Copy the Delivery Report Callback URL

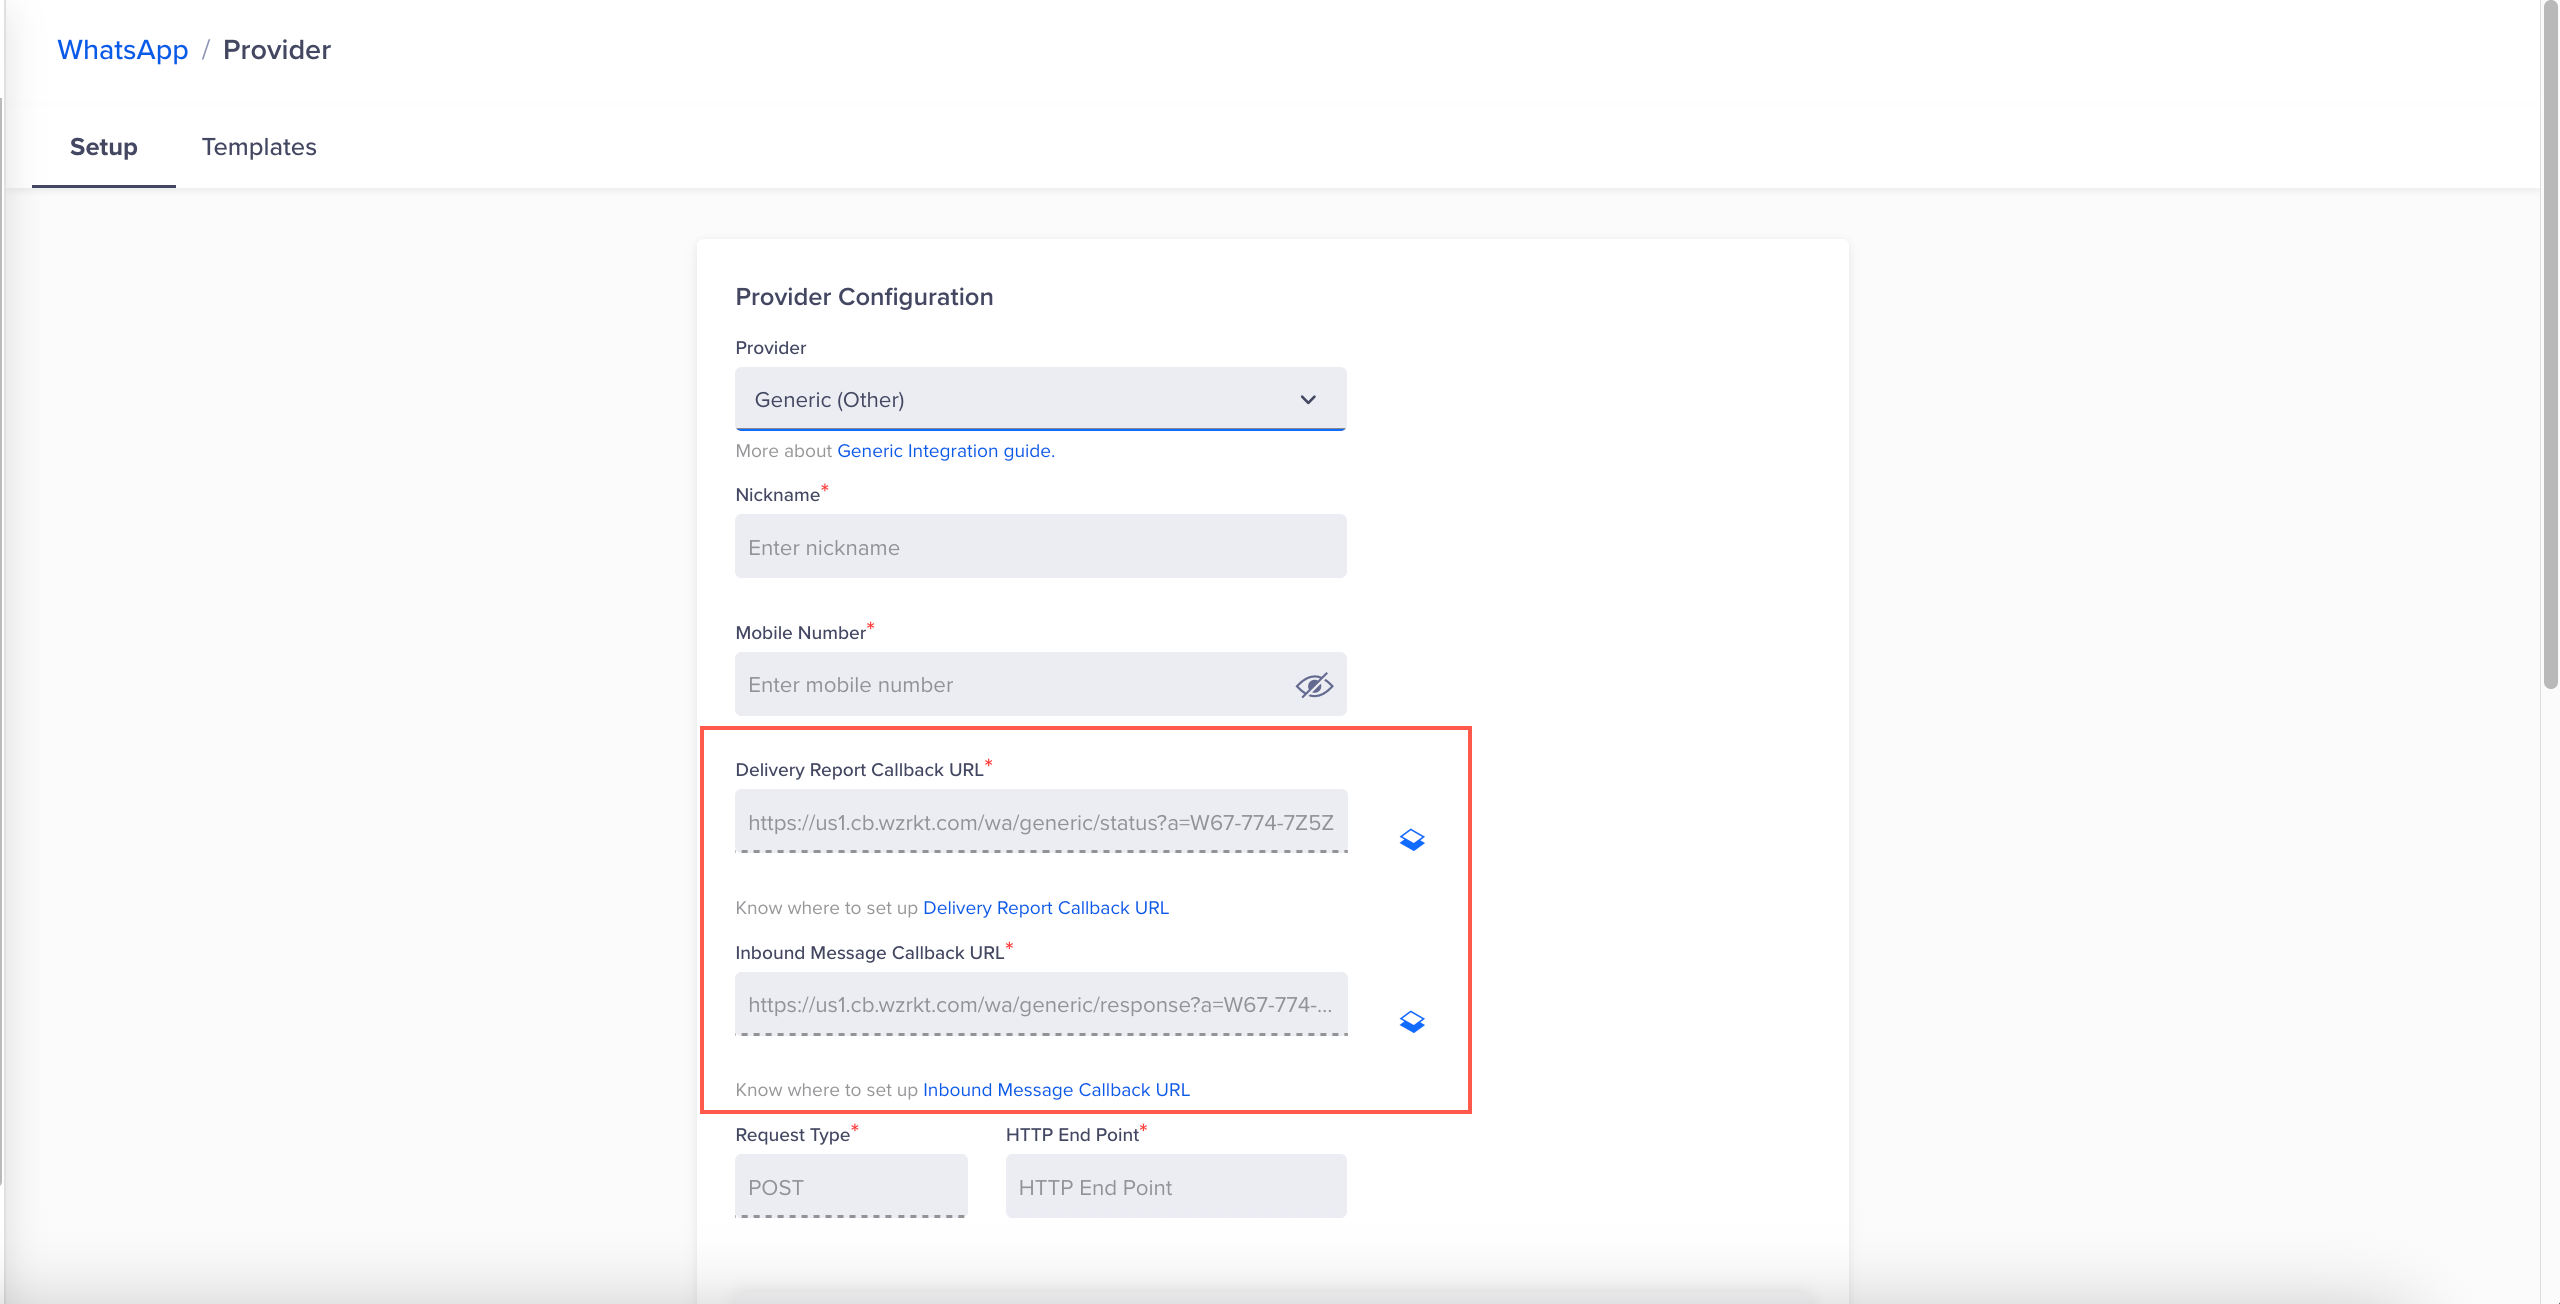(x=1411, y=840)
